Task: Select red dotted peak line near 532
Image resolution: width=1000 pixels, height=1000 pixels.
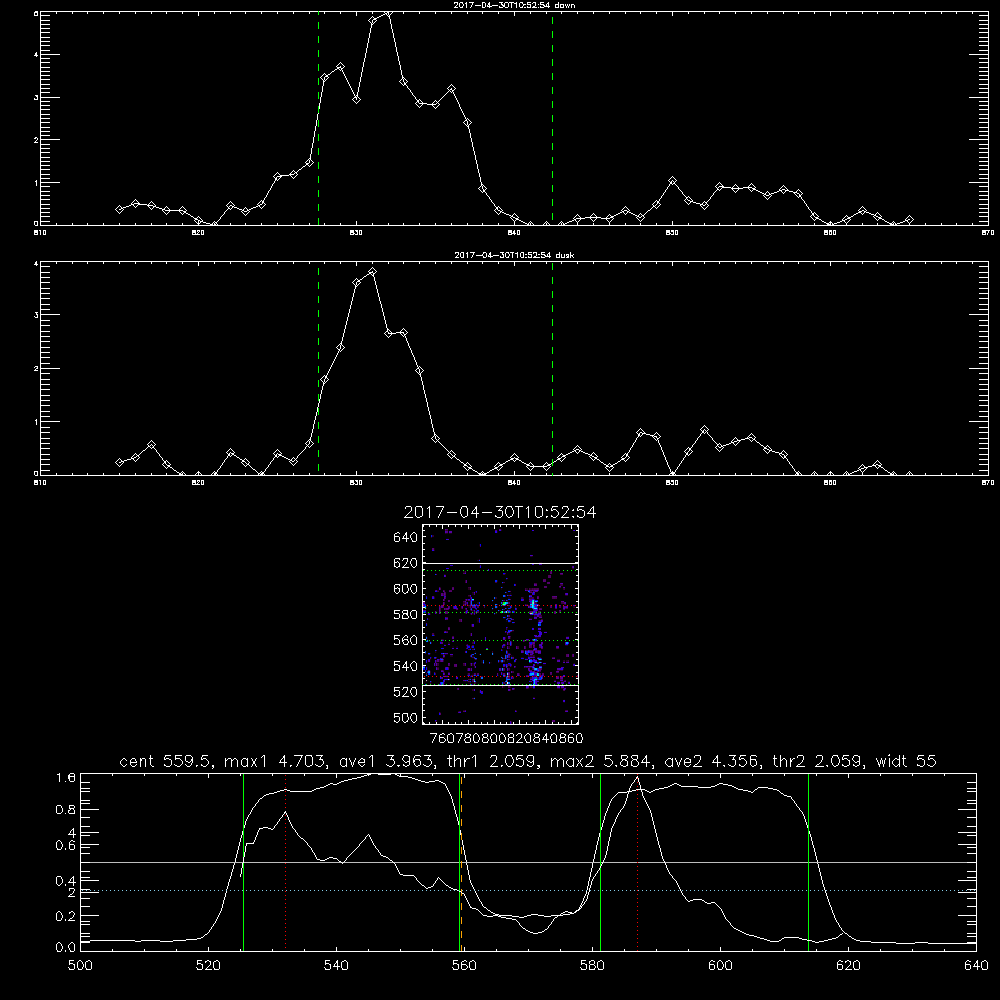Action: [286, 862]
